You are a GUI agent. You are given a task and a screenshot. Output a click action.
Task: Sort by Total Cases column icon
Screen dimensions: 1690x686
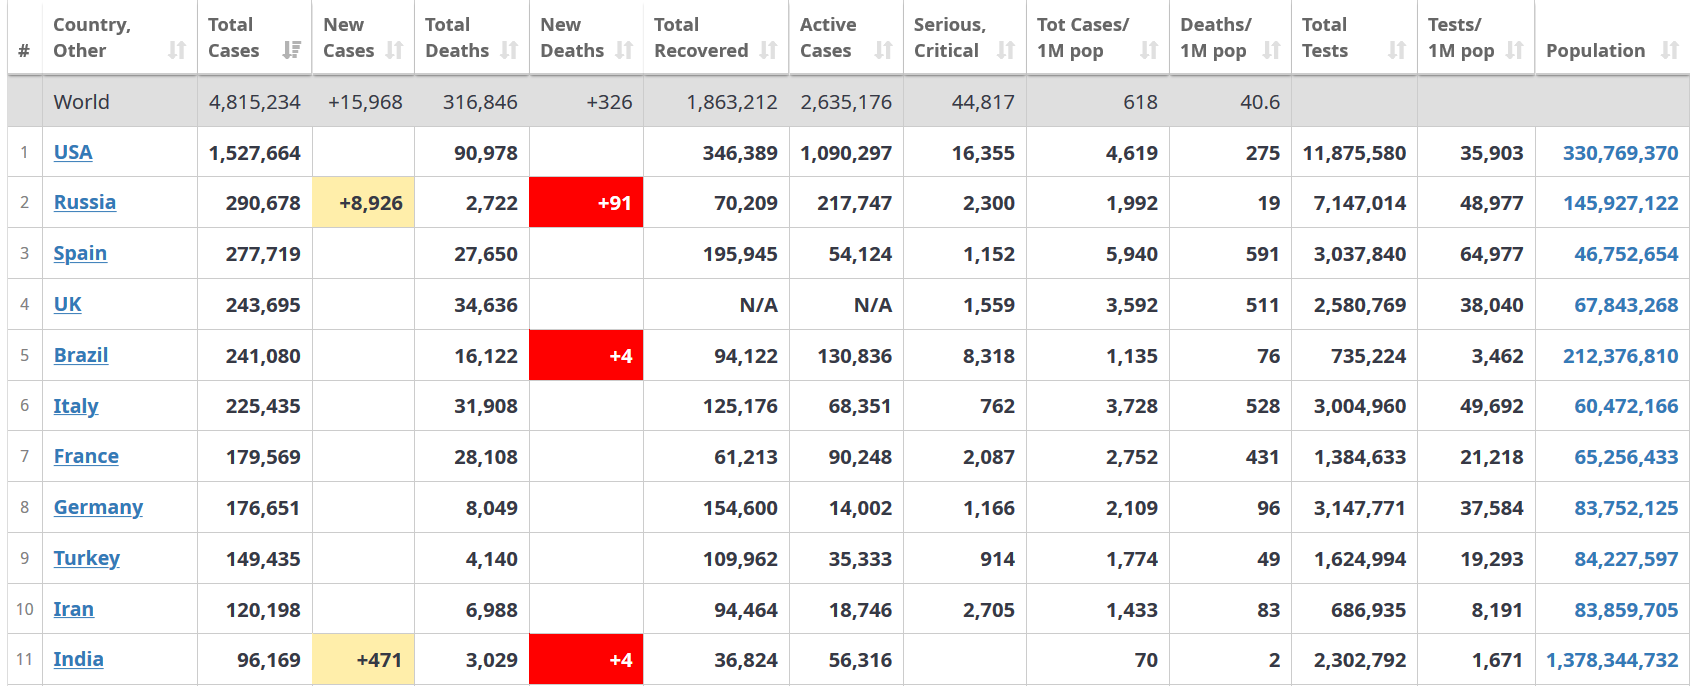292,50
